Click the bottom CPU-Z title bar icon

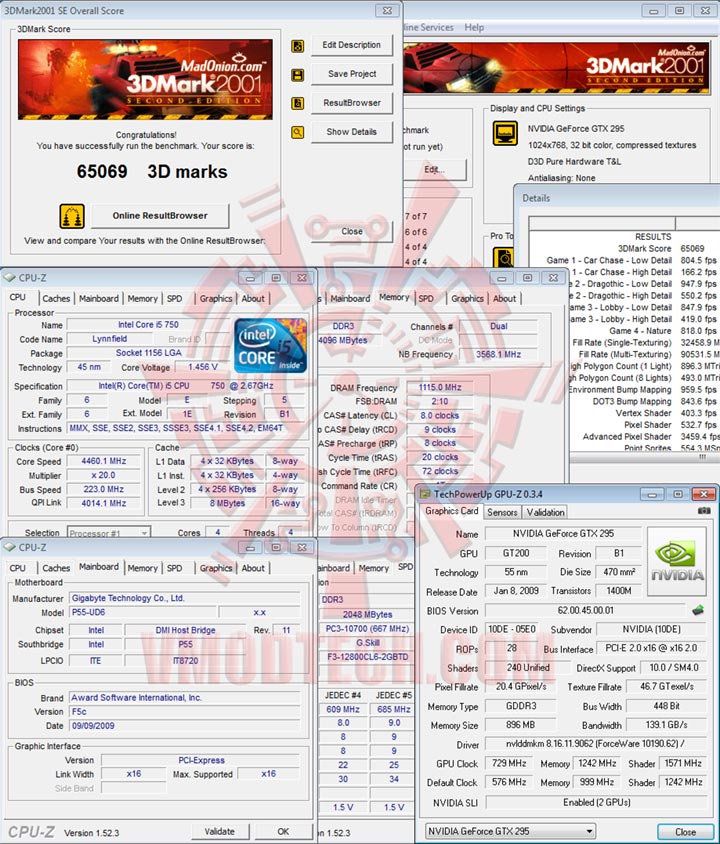[x=10, y=547]
